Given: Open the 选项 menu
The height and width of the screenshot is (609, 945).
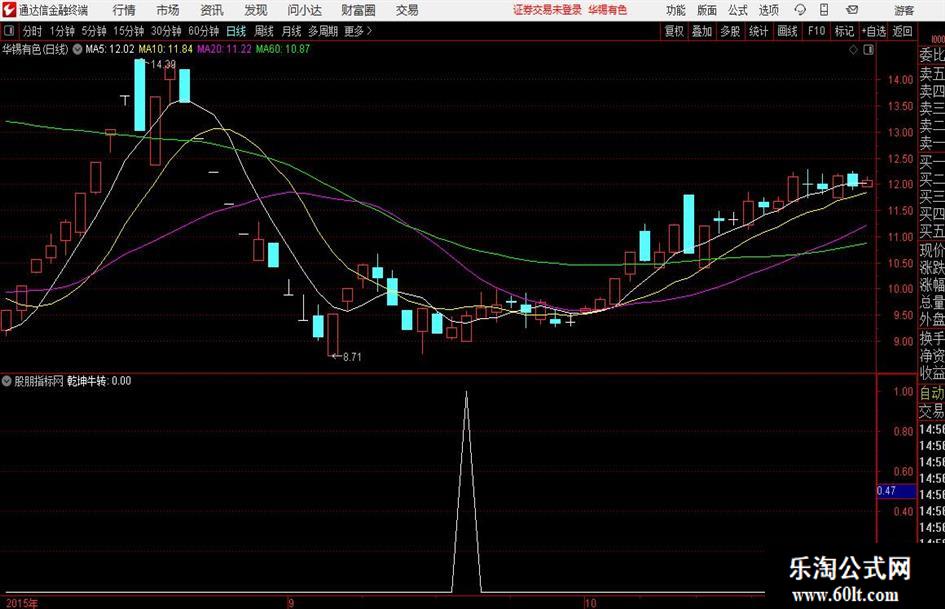Looking at the screenshot, I should coord(768,10).
